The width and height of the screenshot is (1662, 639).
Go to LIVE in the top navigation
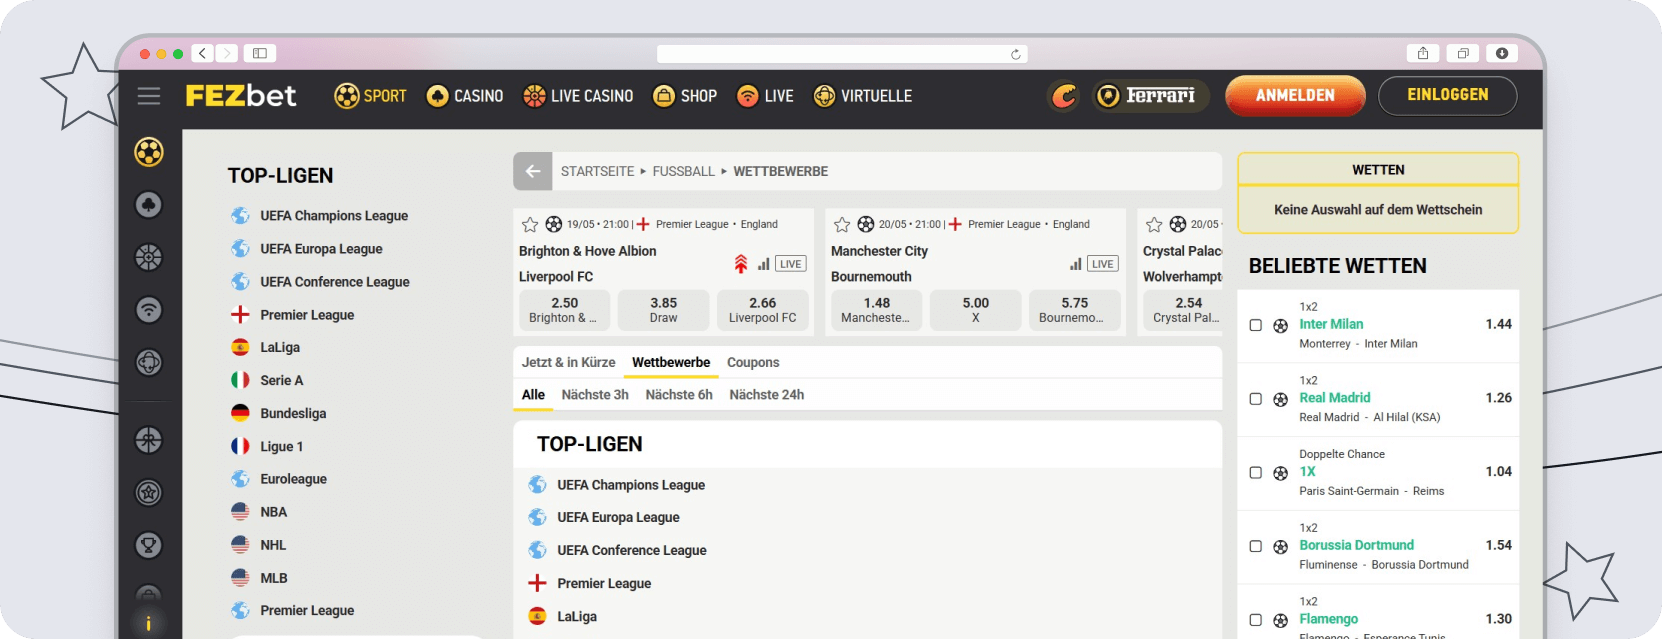[x=765, y=96]
